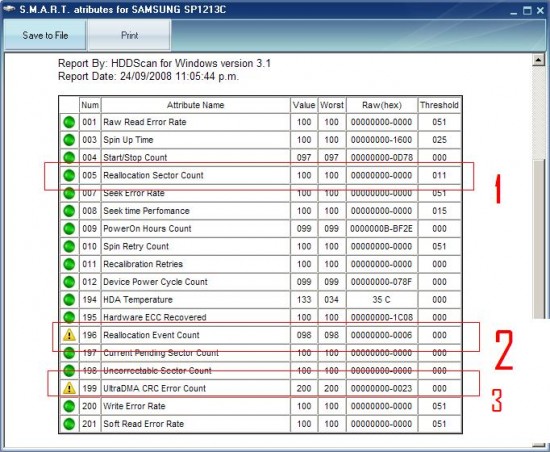Viewport: 550px width, 452px height.
Task: Maximize the S.M.A.R.T. attributes window
Action: tap(527, 11)
